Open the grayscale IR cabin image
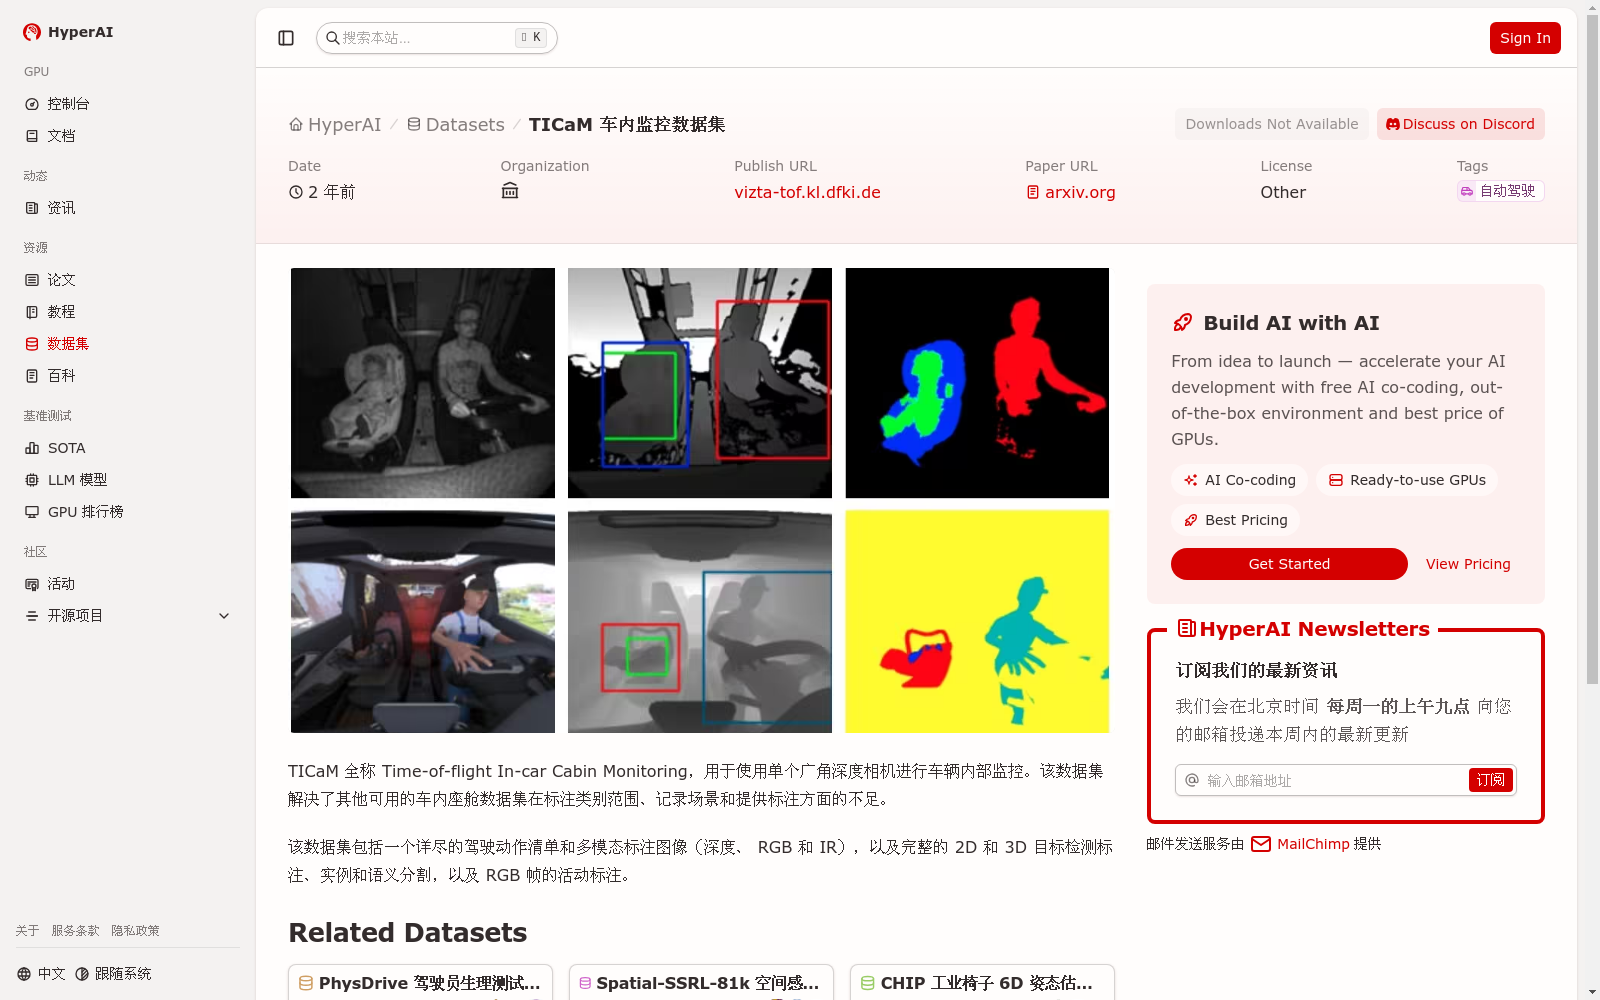Image resolution: width=1600 pixels, height=1000 pixels. point(423,383)
